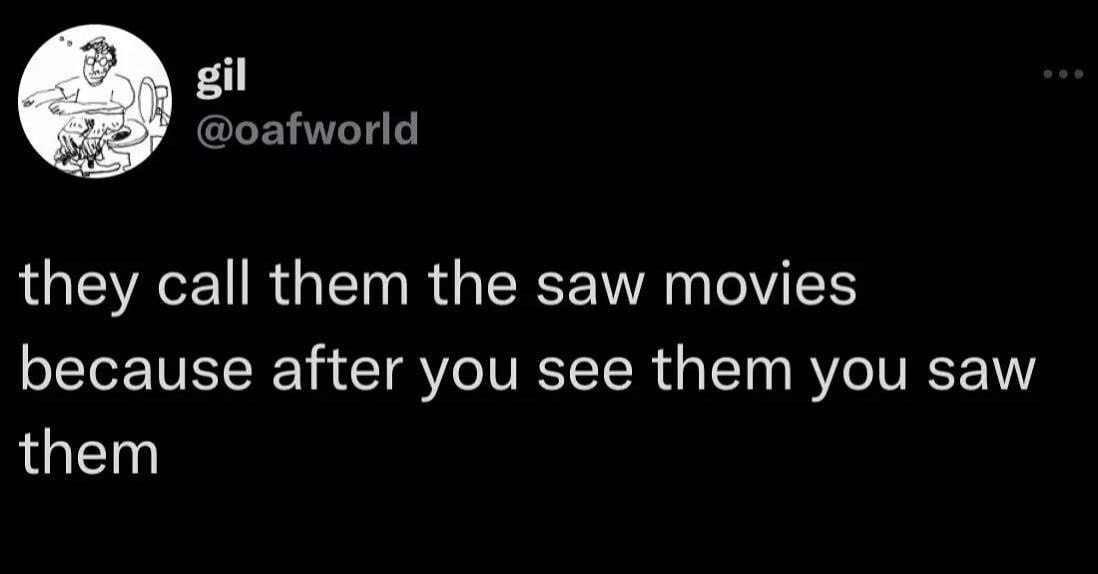The height and width of the screenshot is (574, 1098).
Task: Click the word "call" in the tweet
Action: [x=203, y=285]
